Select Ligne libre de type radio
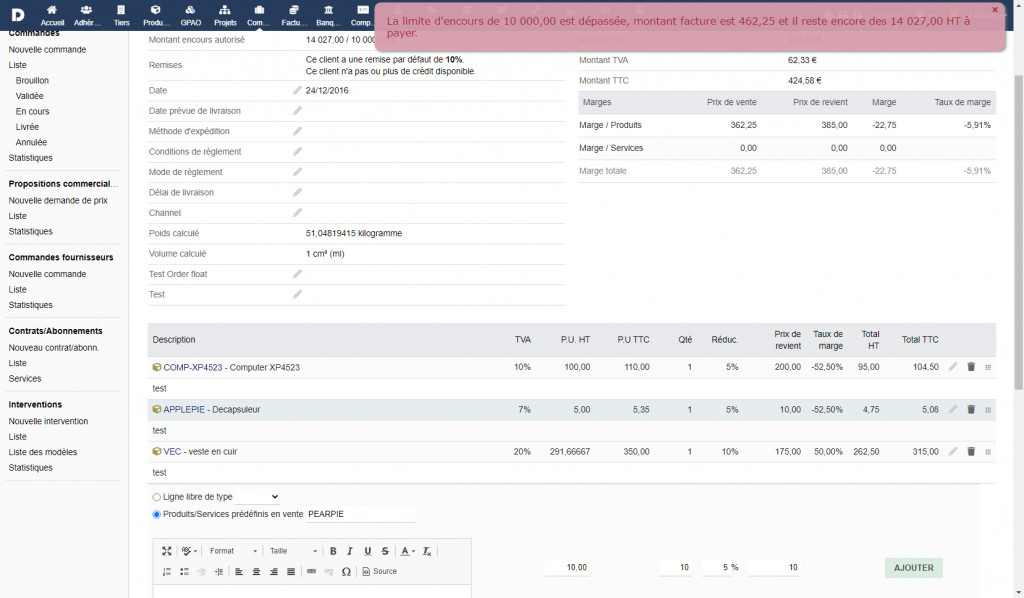 156,497
